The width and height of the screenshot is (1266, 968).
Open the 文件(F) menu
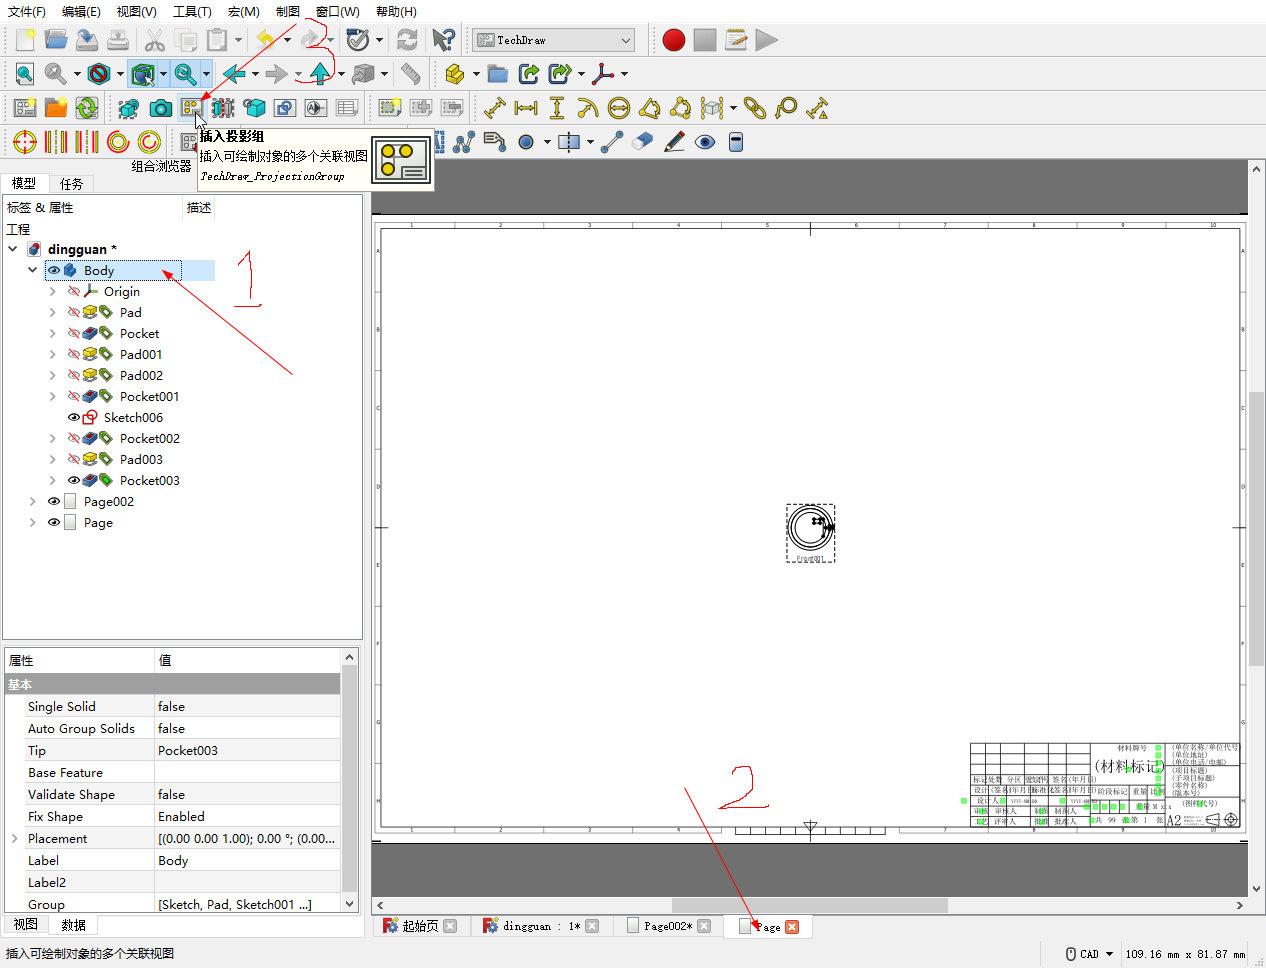coord(27,11)
